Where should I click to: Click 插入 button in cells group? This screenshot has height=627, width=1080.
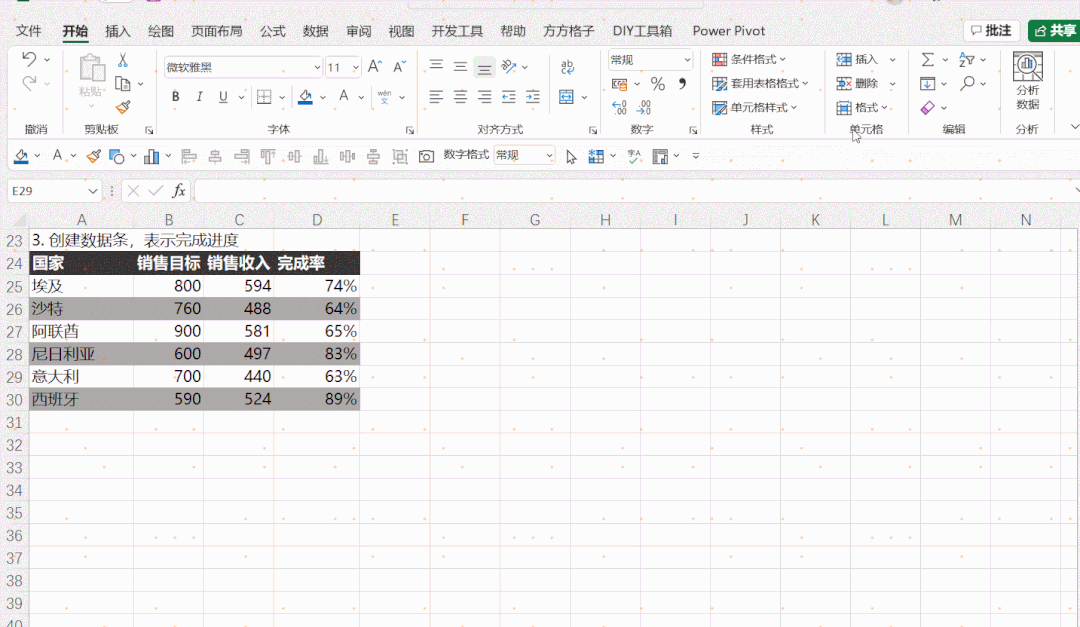tap(858, 60)
